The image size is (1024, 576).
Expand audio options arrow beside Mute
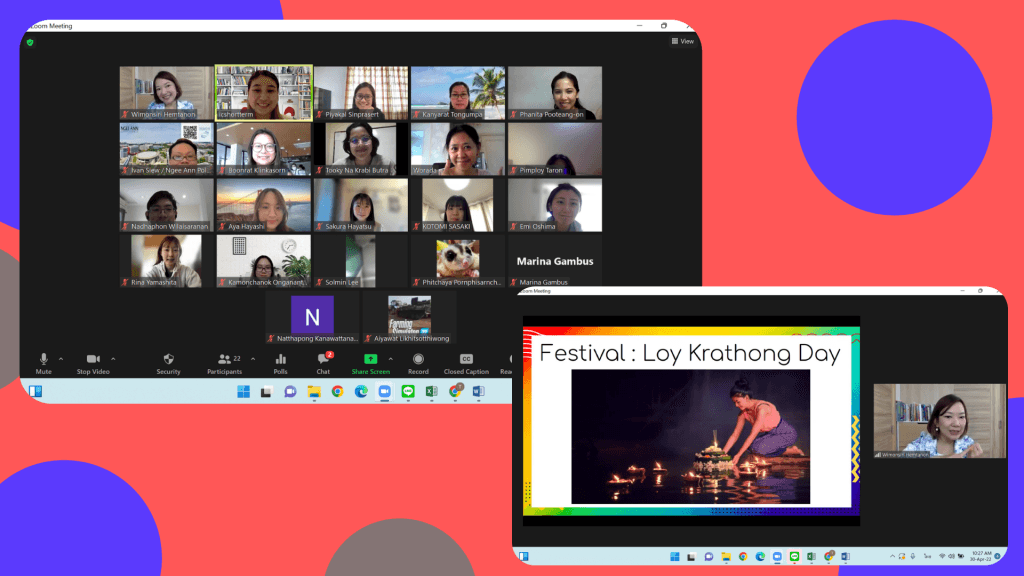[x=61, y=358]
